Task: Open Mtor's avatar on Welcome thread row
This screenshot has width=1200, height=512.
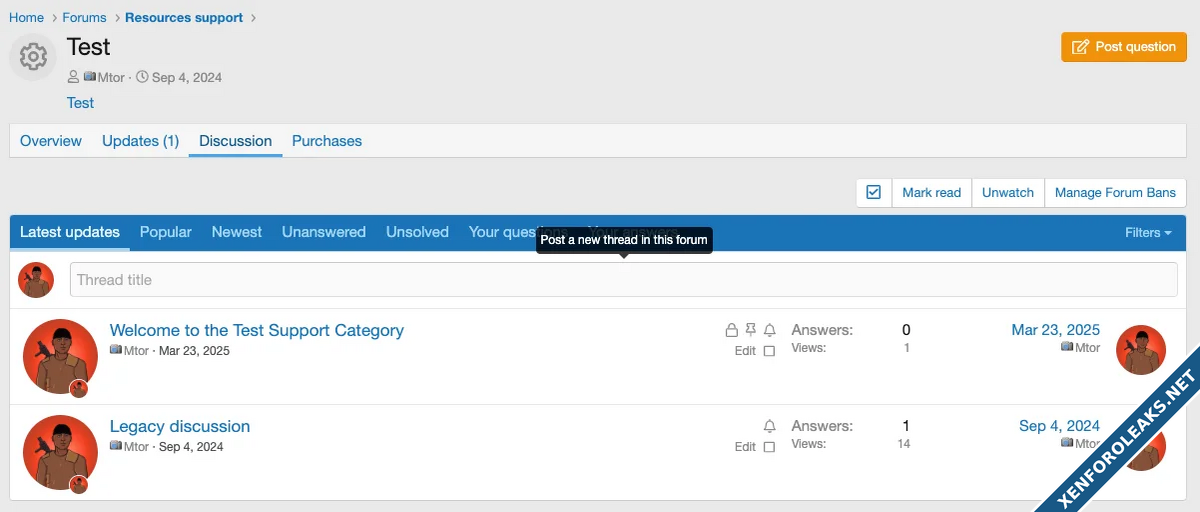Action: coord(60,357)
